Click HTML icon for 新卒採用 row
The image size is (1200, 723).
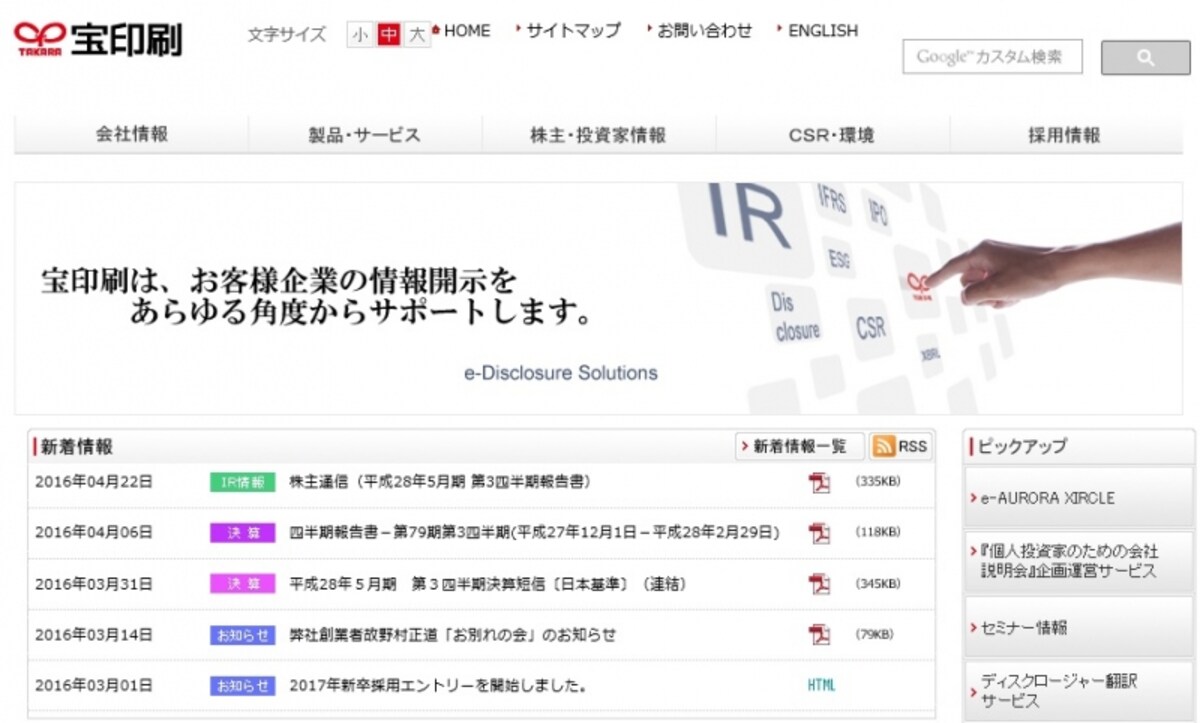pos(821,686)
